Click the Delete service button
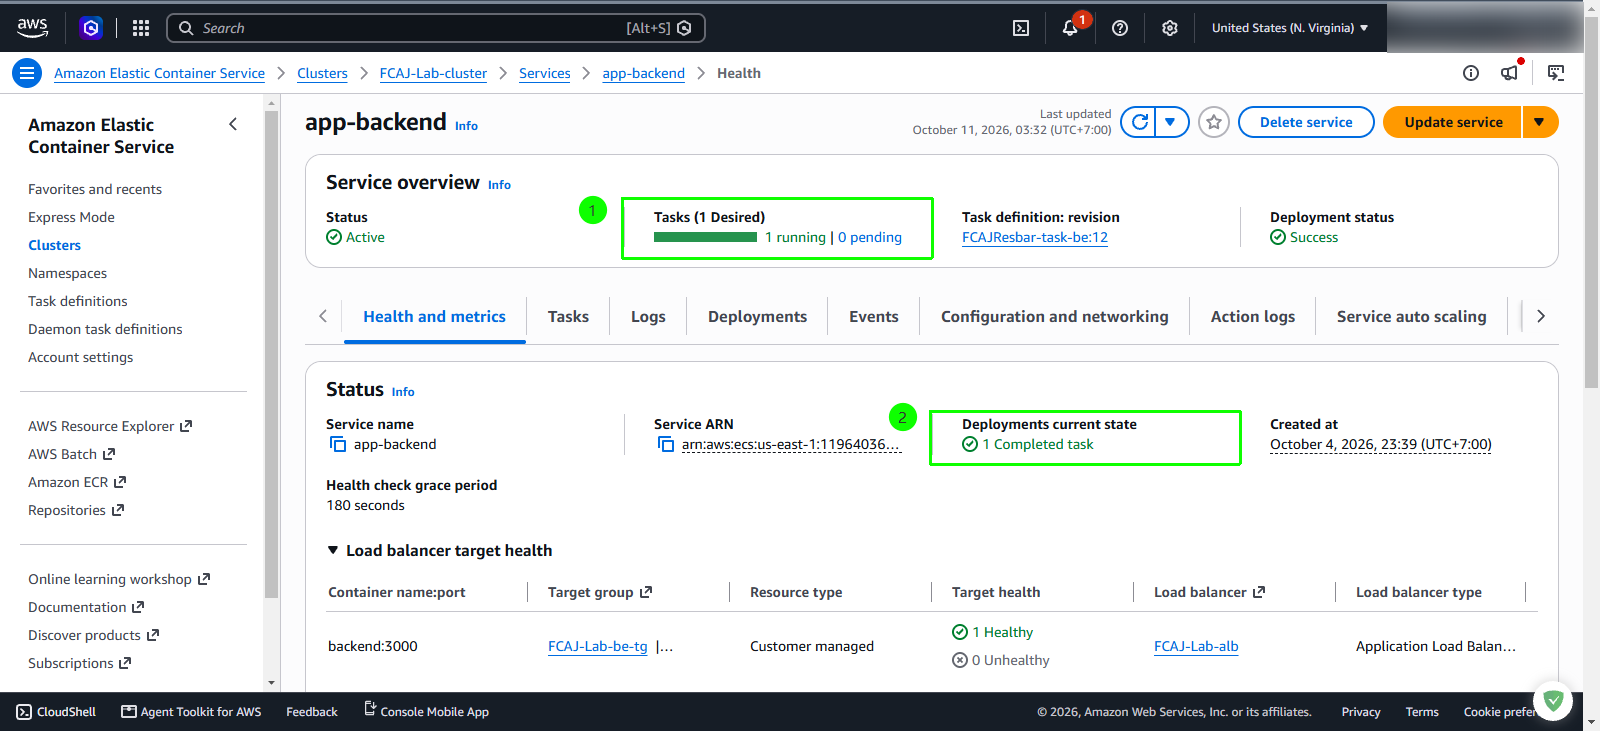 point(1306,122)
